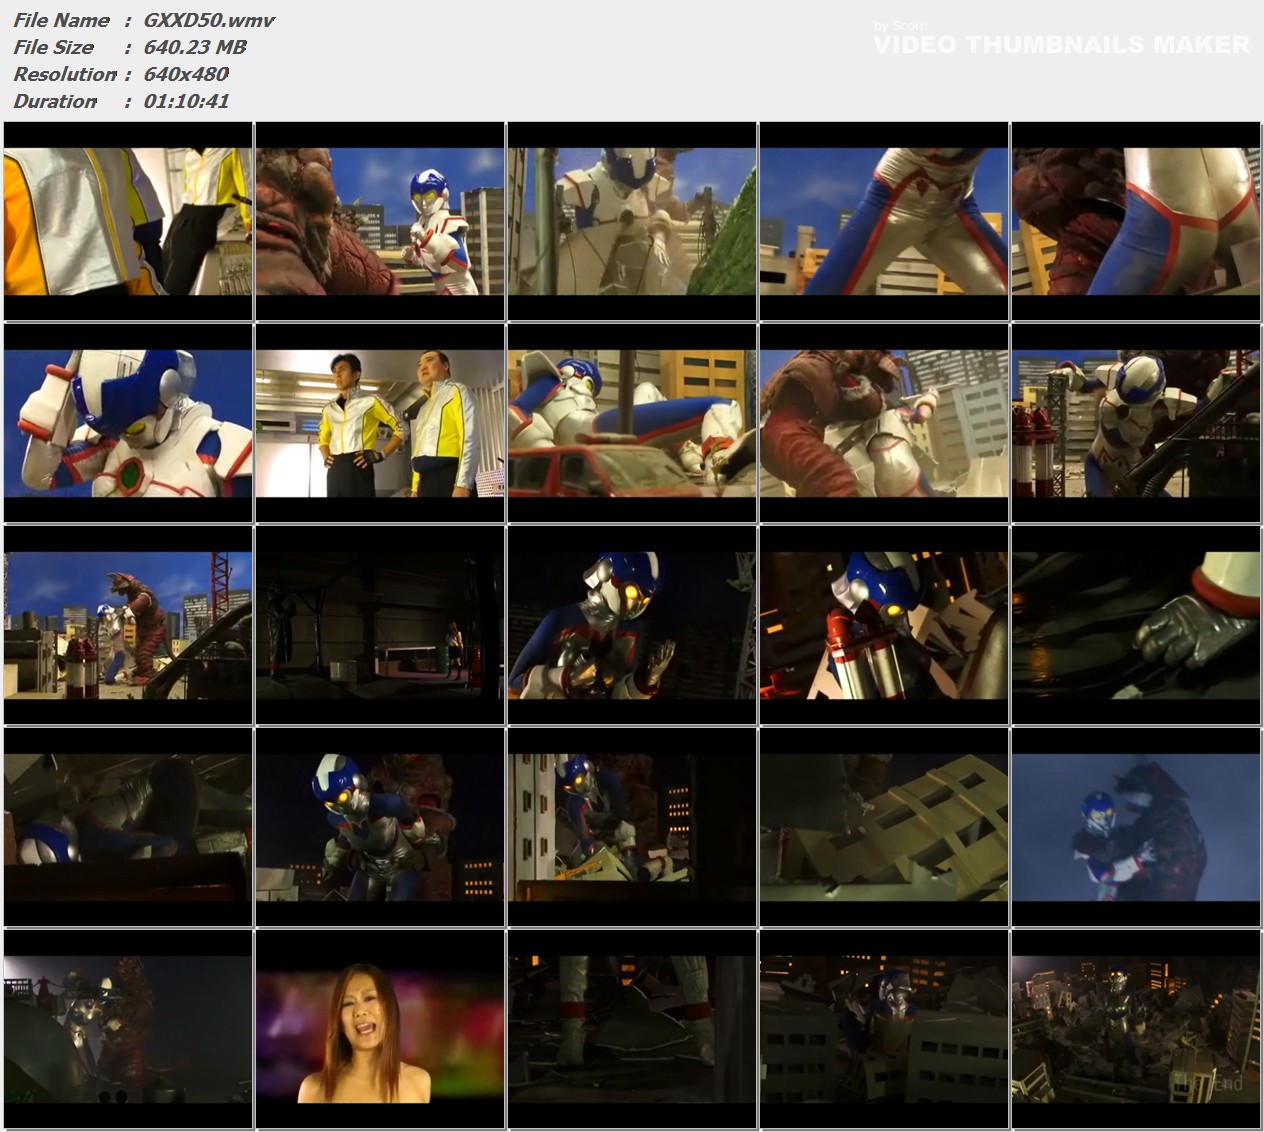This screenshot has height=1132, width=1264.
Task: Select night thumbnail of crouching hero with monster behind
Action: click(x=380, y=827)
